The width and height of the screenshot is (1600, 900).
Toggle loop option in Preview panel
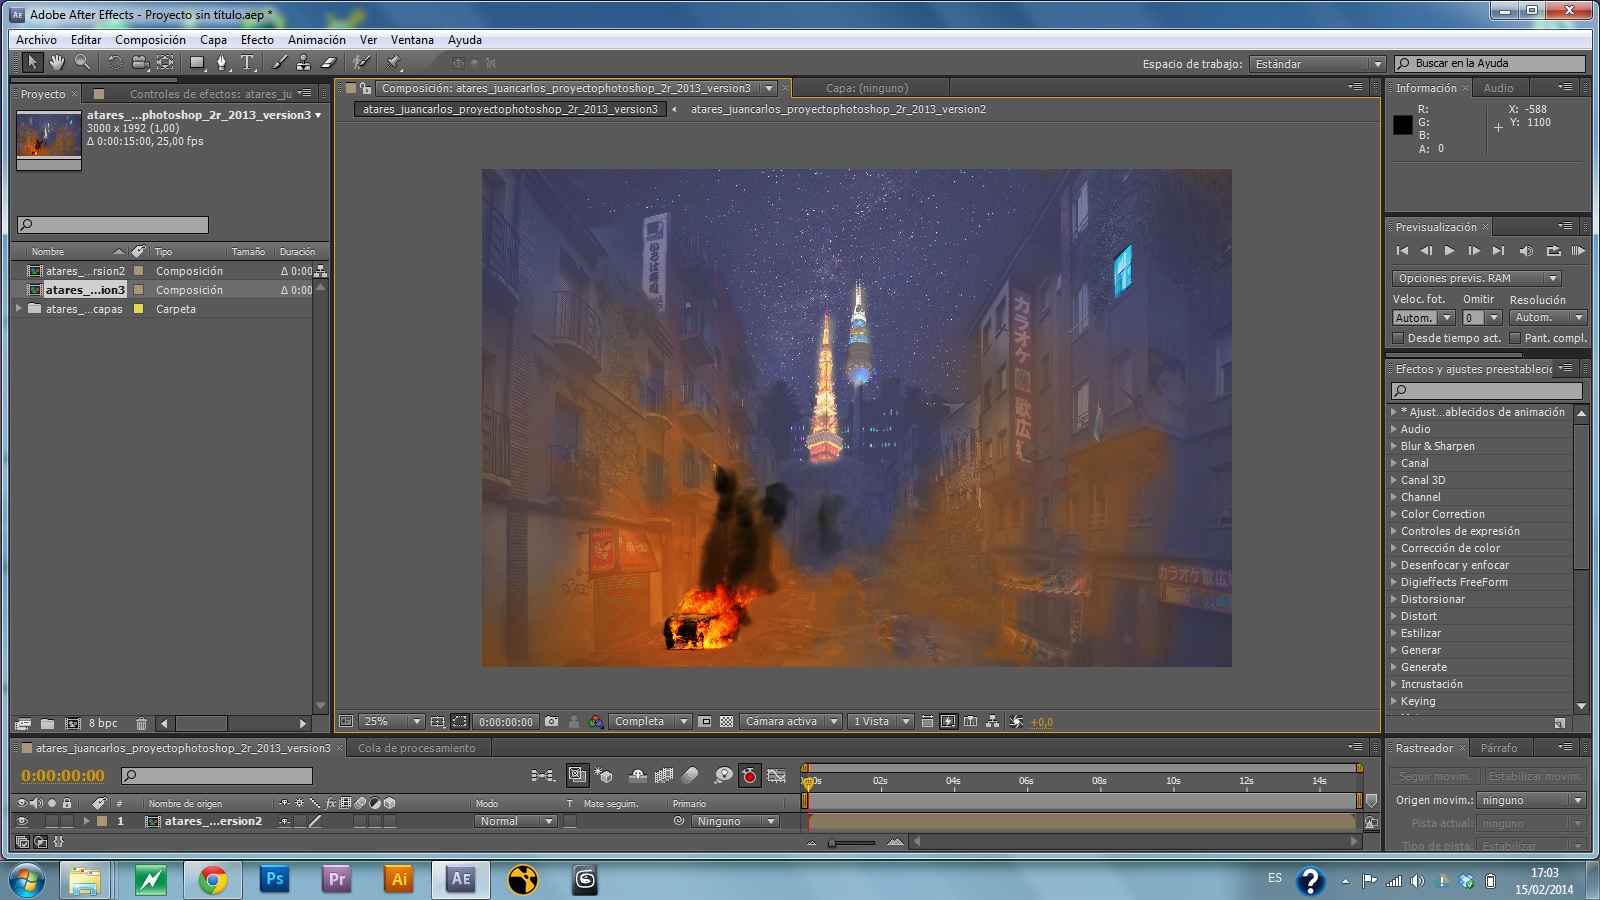(x=1553, y=251)
